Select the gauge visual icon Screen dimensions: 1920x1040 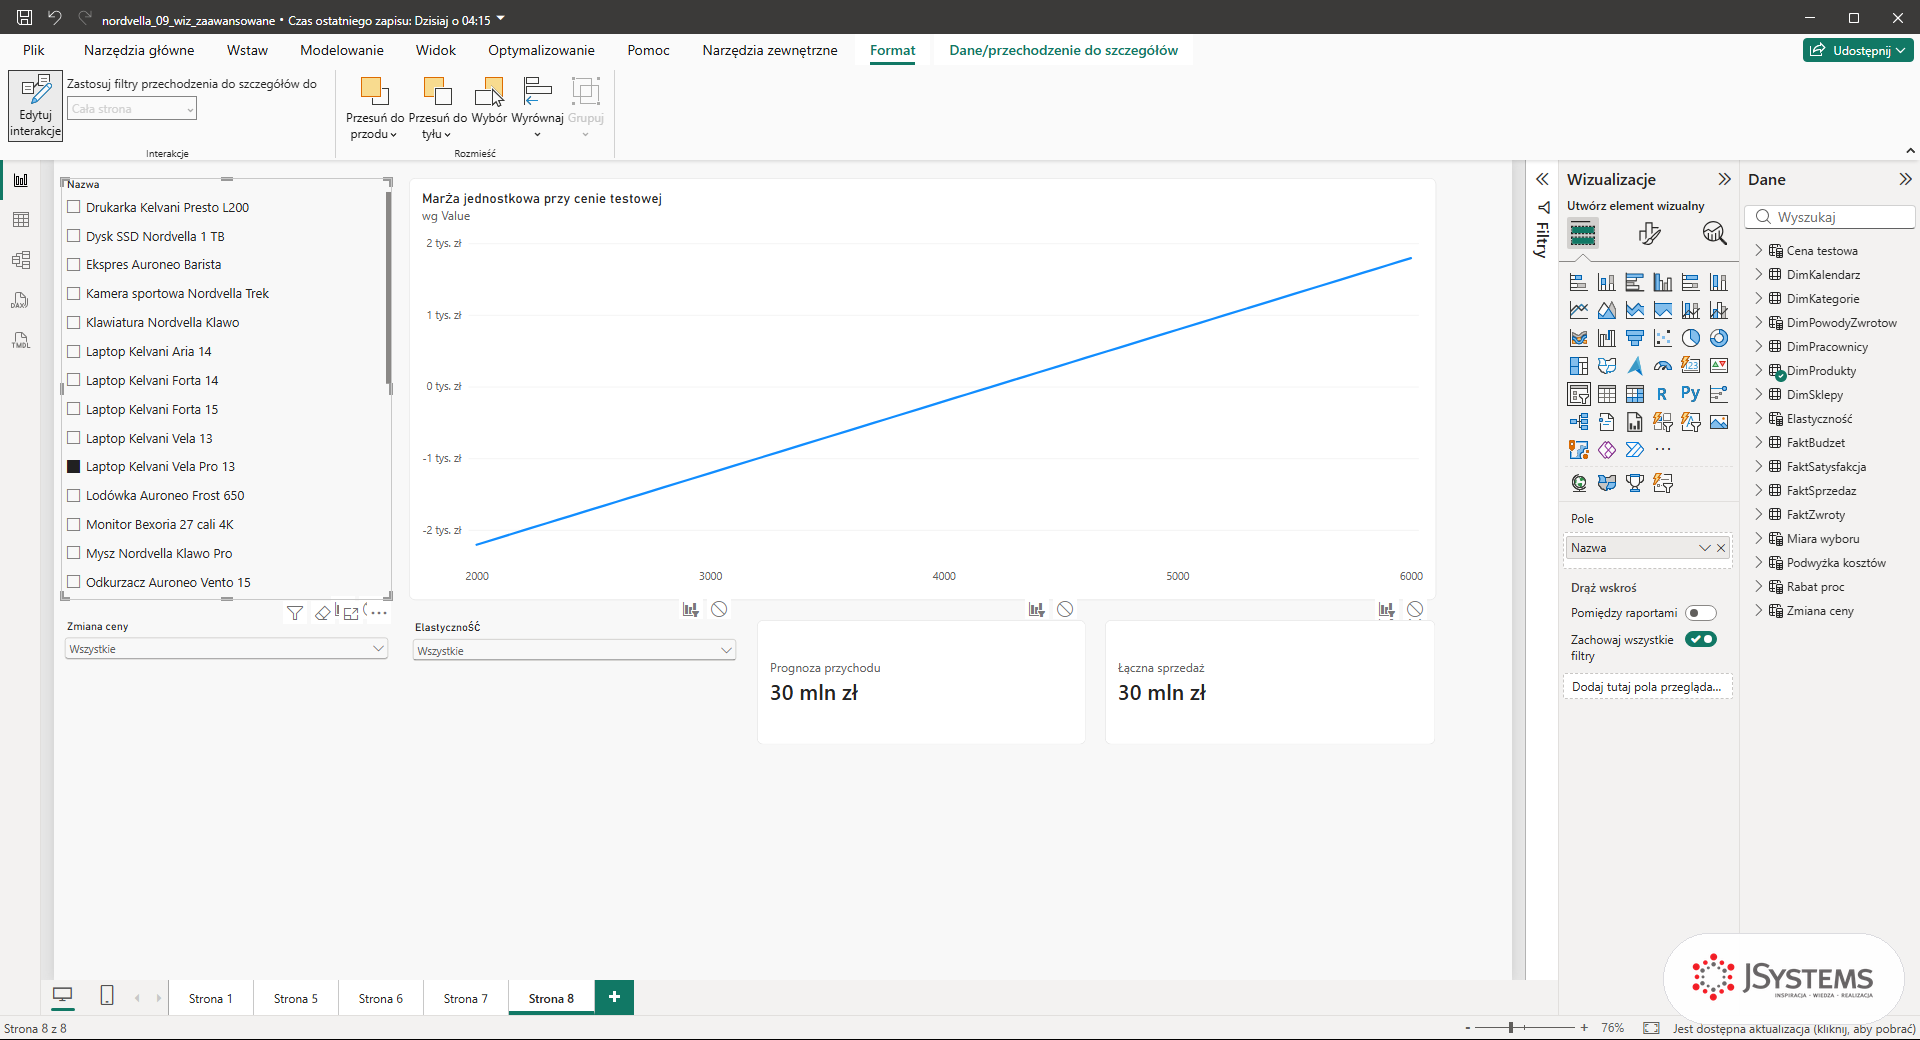coord(1662,366)
